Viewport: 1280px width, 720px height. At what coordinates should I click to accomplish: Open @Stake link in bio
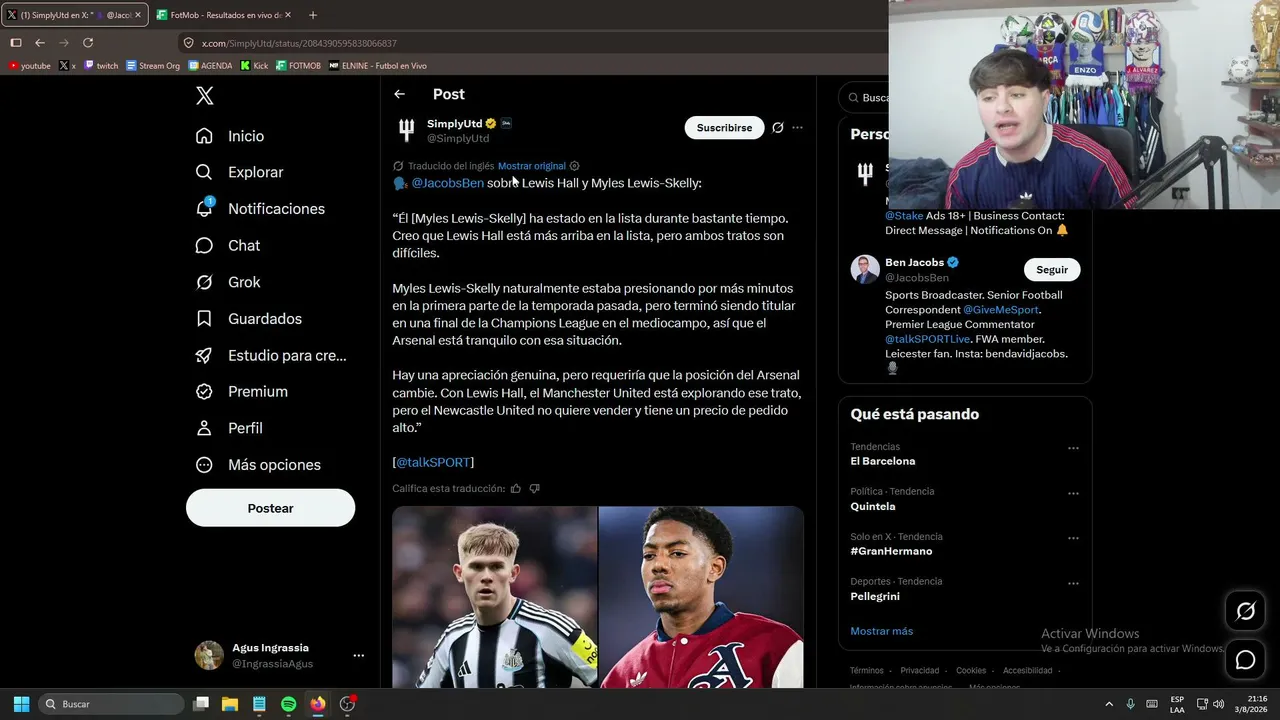coord(904,216)
